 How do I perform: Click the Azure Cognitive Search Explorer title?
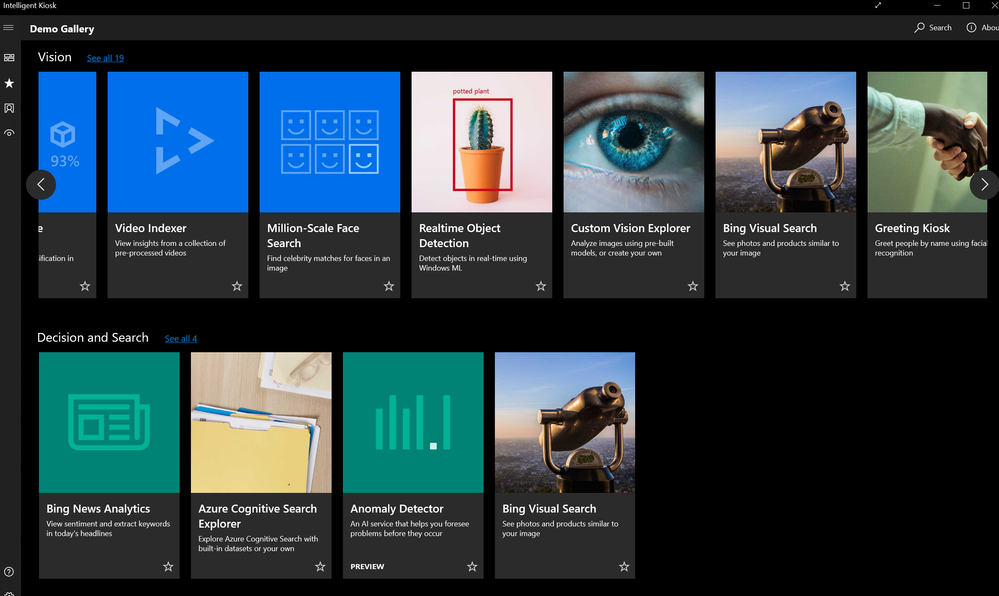pyautogui.click(x=257, y=516)
